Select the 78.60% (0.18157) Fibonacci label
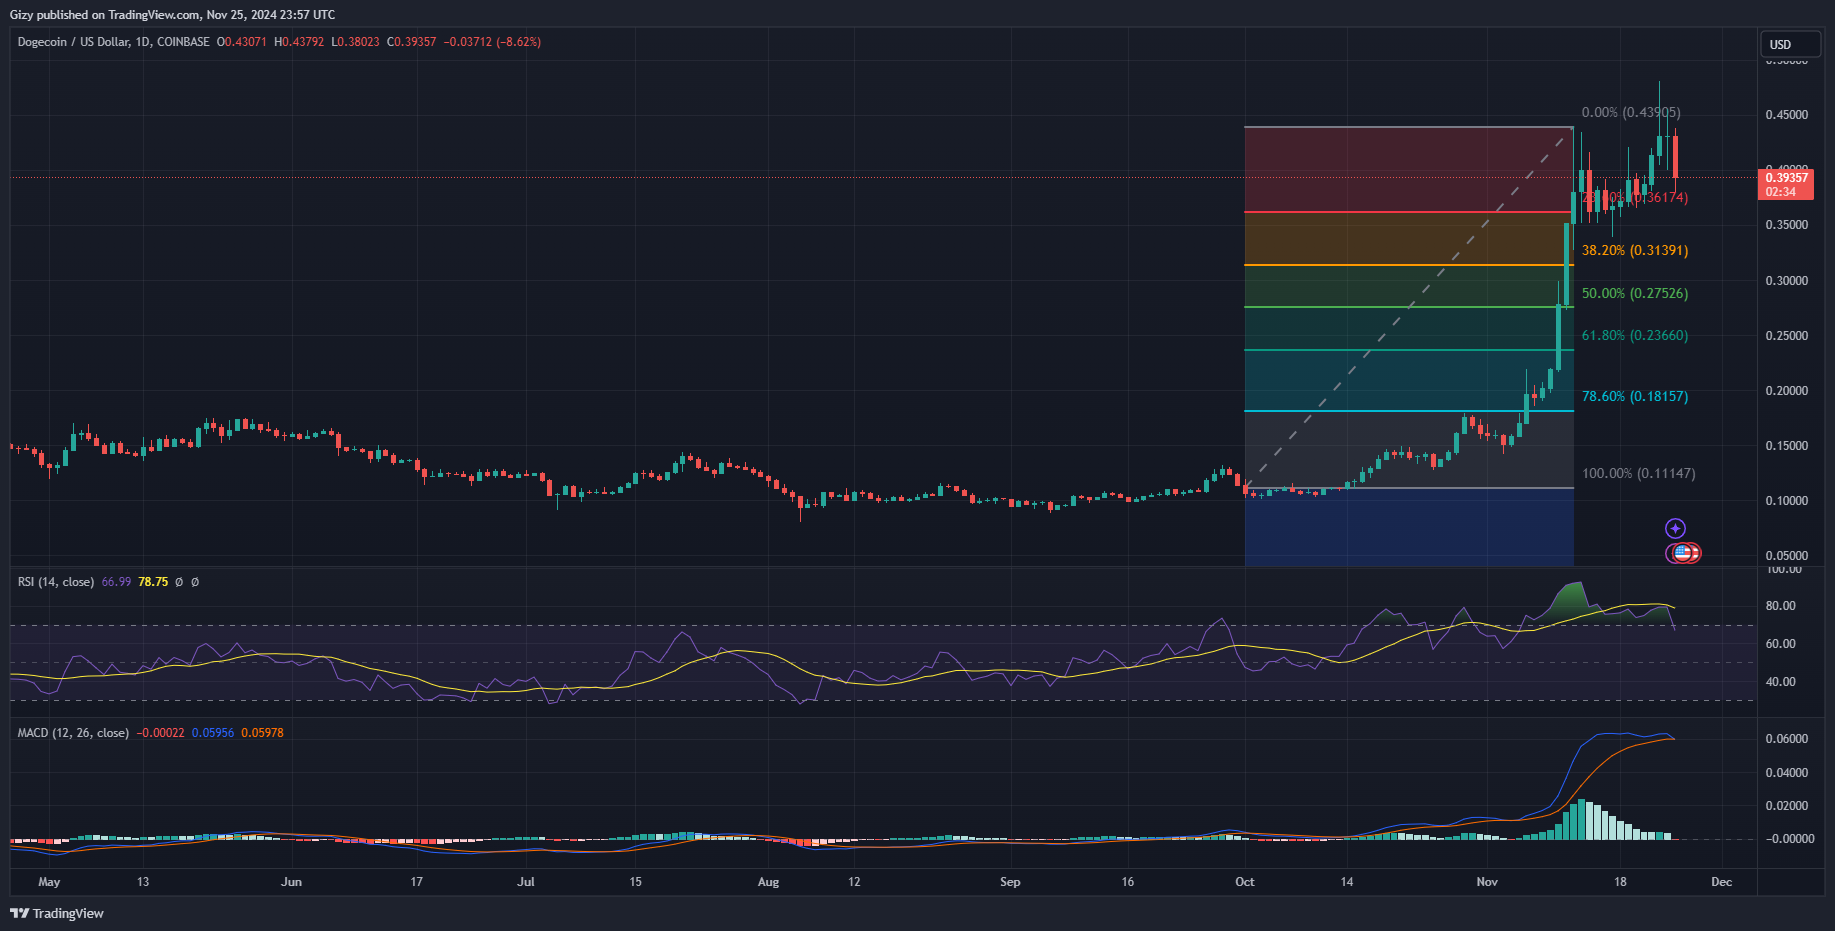 coord(1635,397)
